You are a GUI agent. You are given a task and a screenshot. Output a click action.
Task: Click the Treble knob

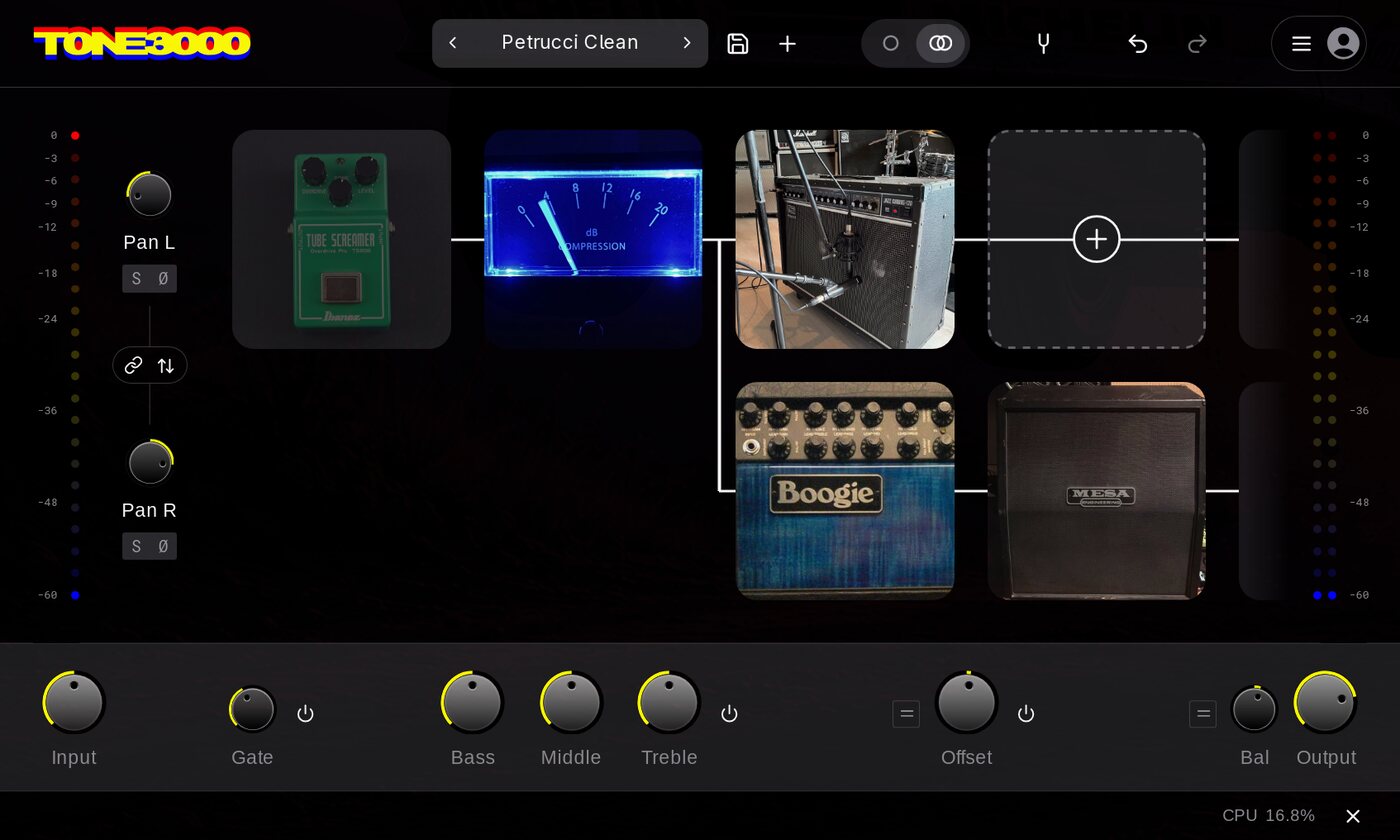coord(669,702)
